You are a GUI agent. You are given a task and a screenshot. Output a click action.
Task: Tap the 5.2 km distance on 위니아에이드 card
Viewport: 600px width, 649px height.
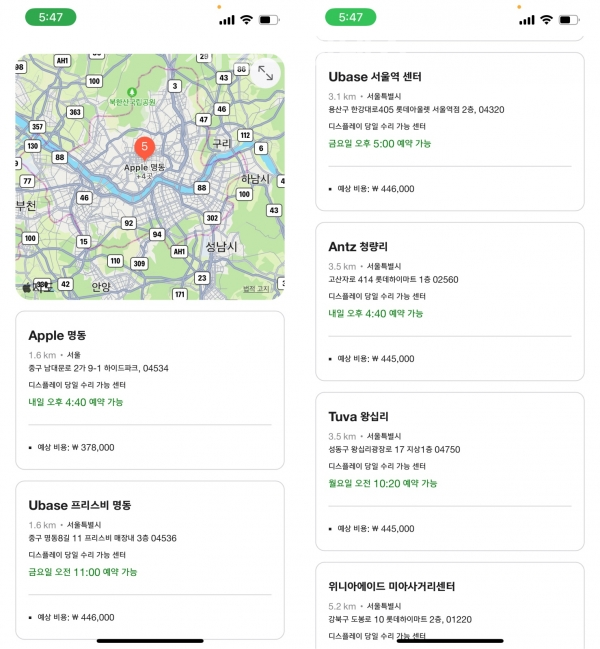(342, 606)
